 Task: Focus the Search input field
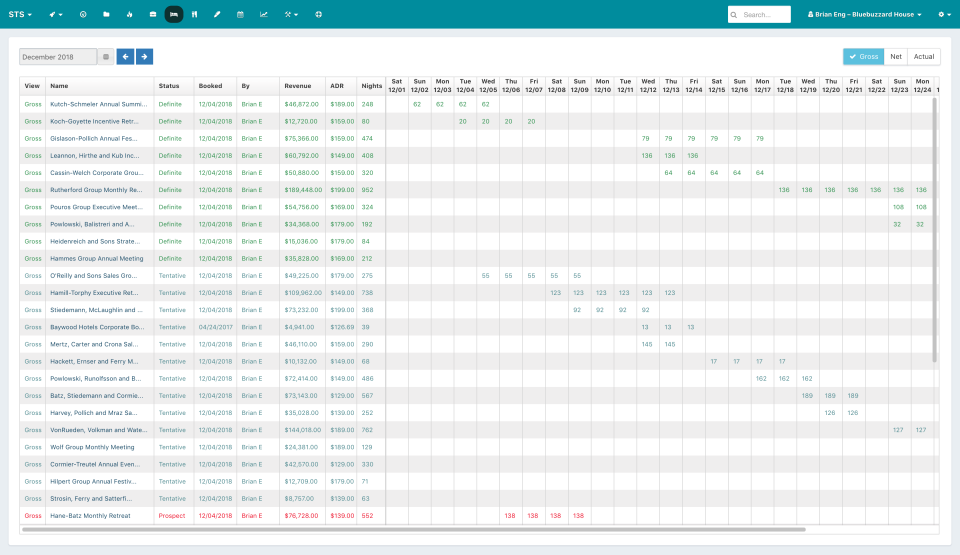point(759,15)
